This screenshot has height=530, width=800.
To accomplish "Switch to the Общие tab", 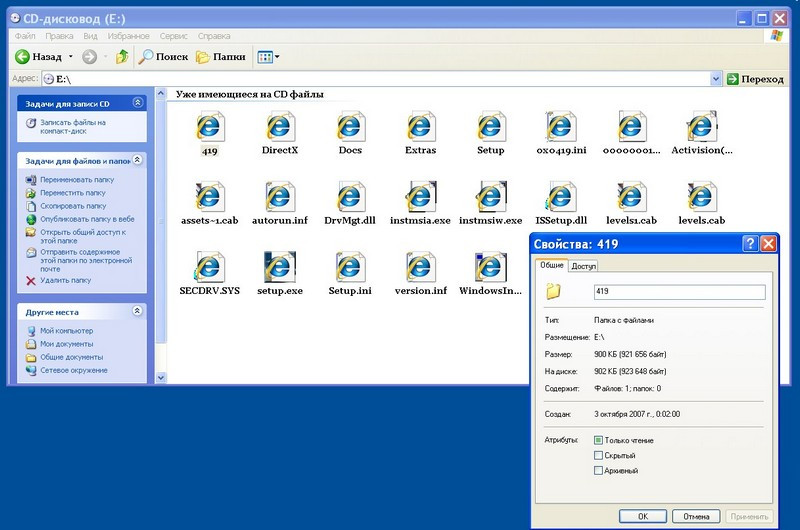I will (x=552, y=265).
